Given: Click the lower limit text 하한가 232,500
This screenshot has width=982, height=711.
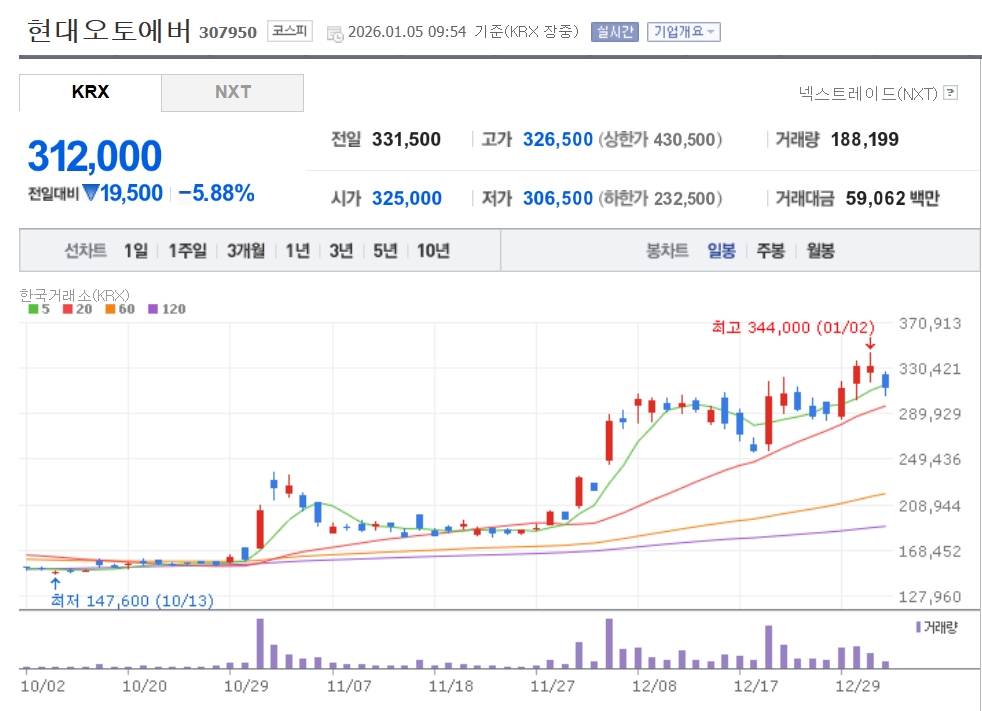Looking at the screenshot, I should (x=660, y=198).
